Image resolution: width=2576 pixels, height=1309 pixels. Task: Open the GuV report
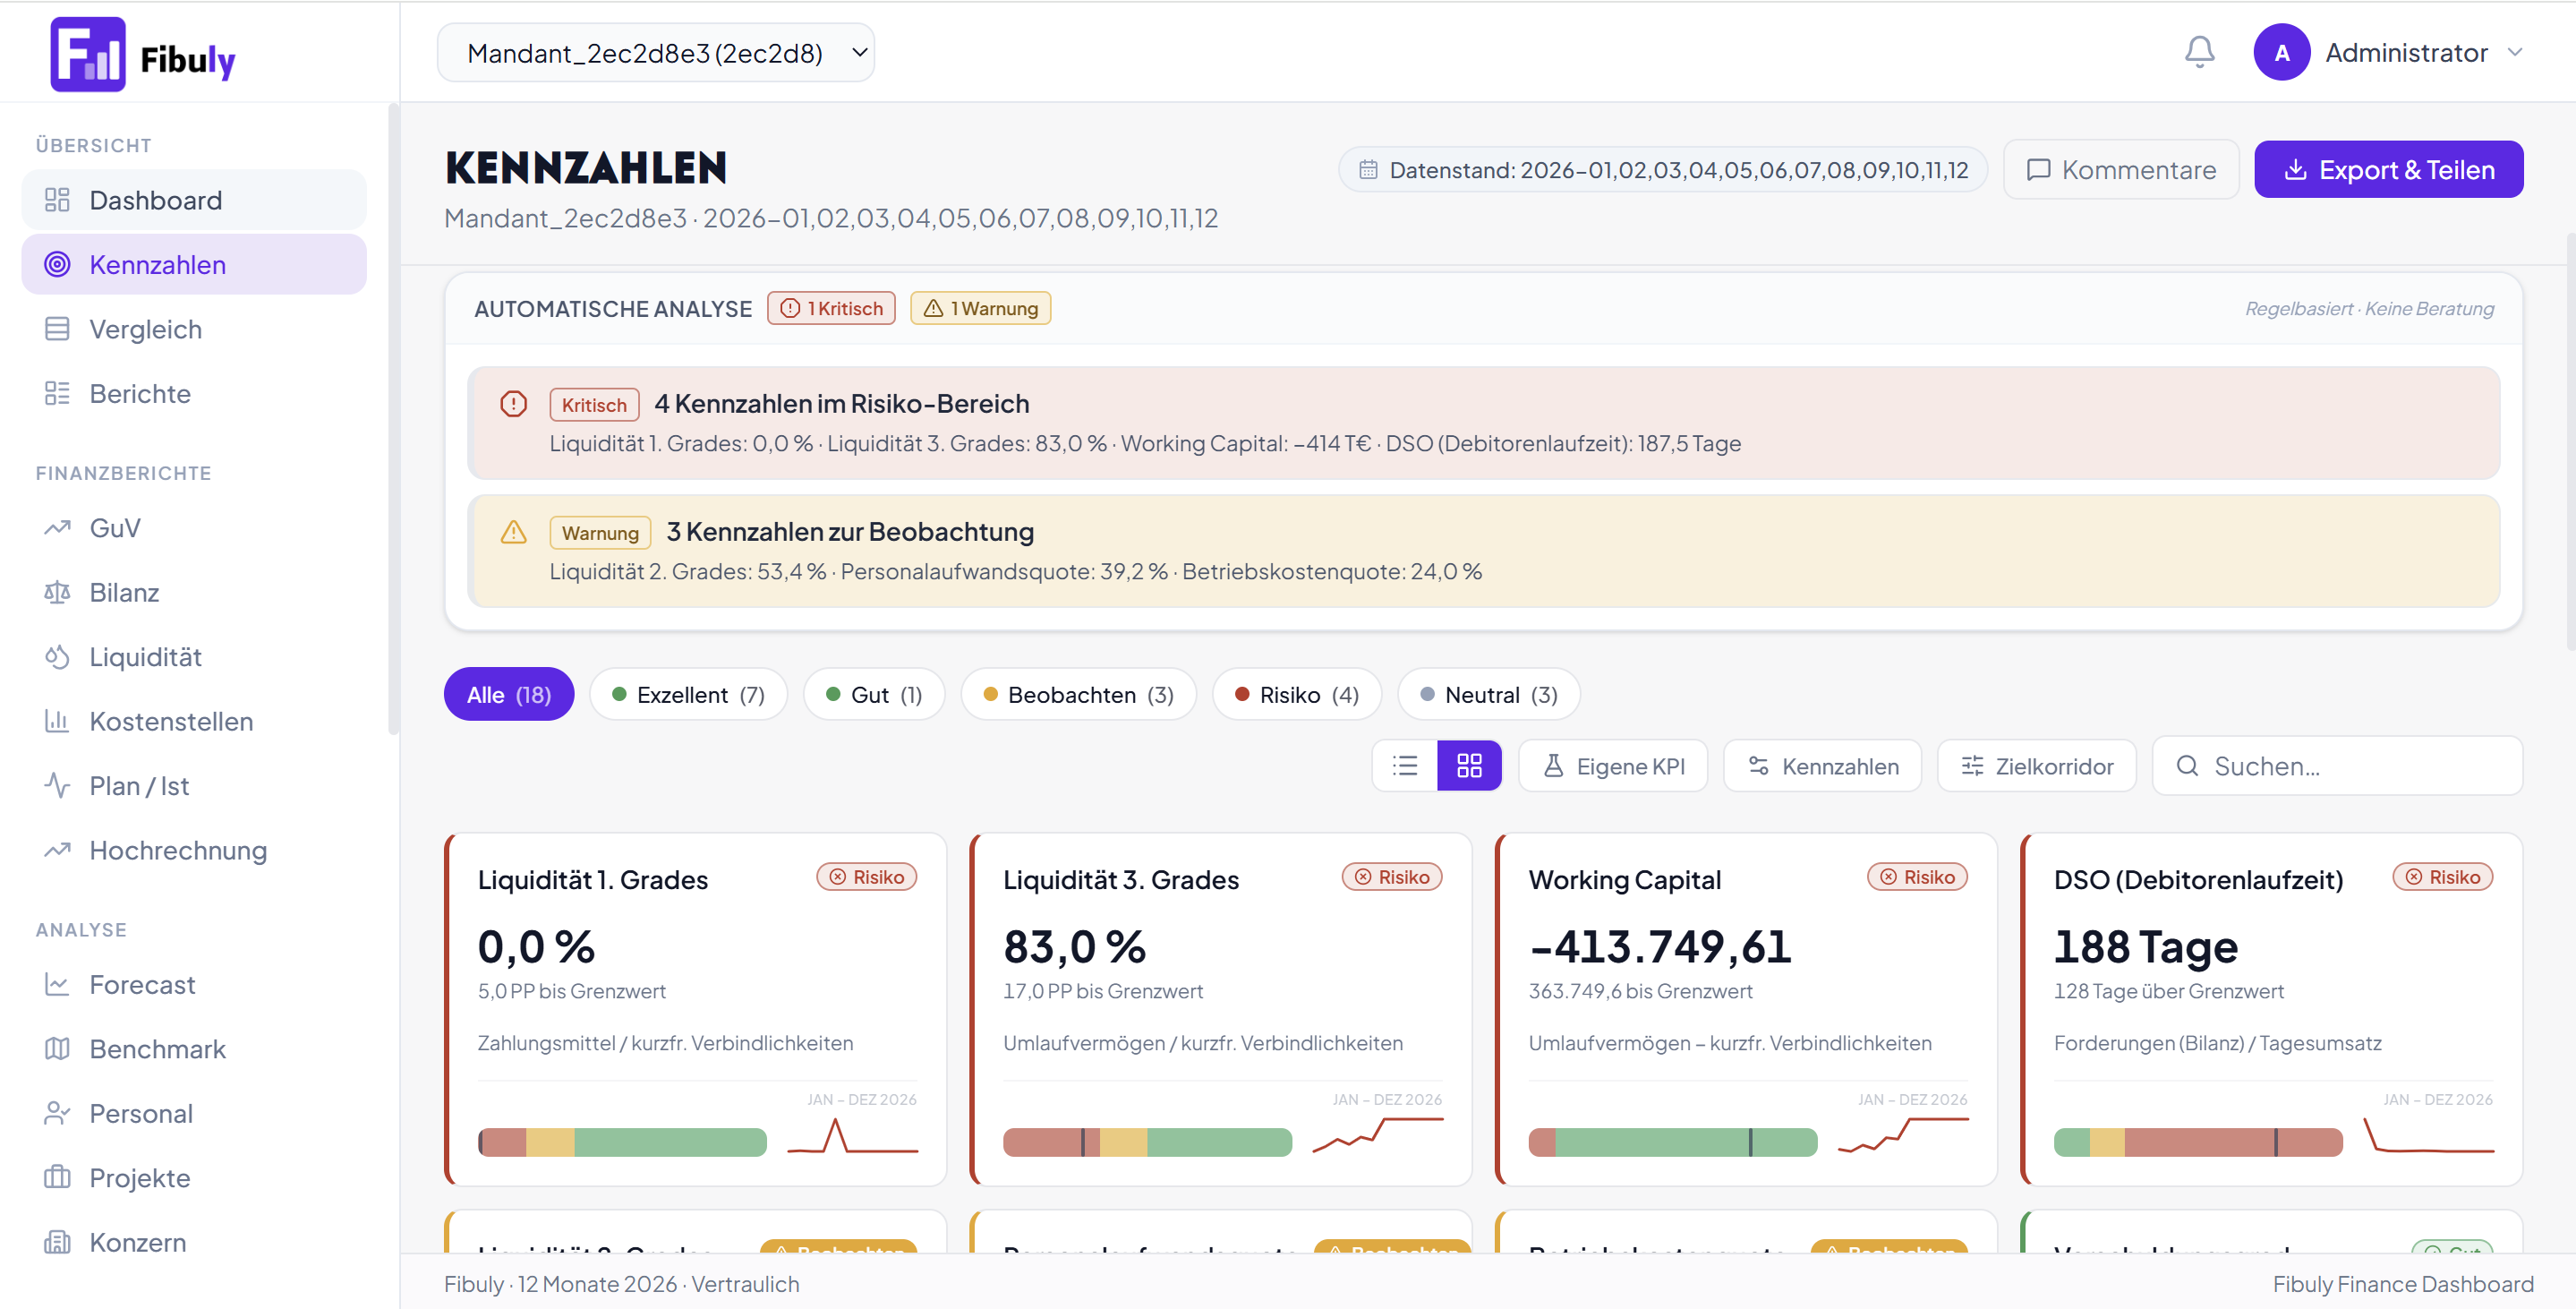(194, 528)
